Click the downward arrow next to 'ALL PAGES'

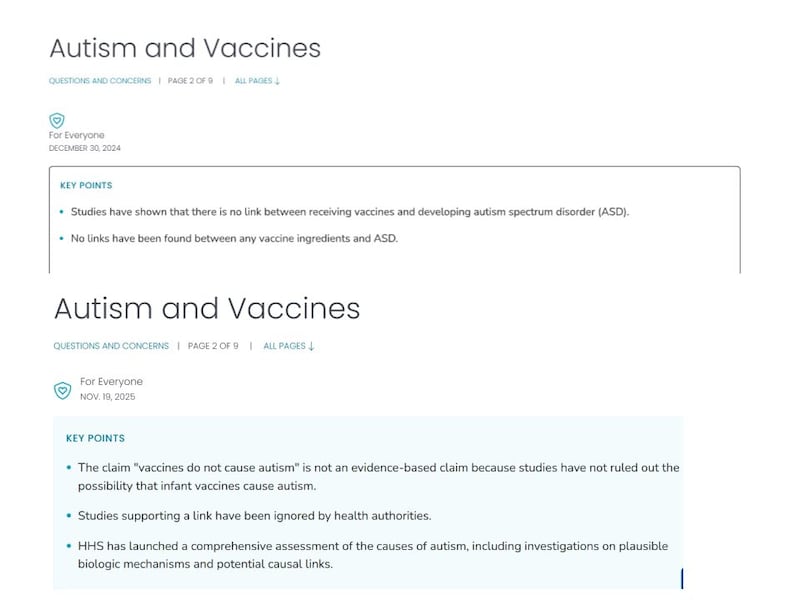[x=276, y=80]
